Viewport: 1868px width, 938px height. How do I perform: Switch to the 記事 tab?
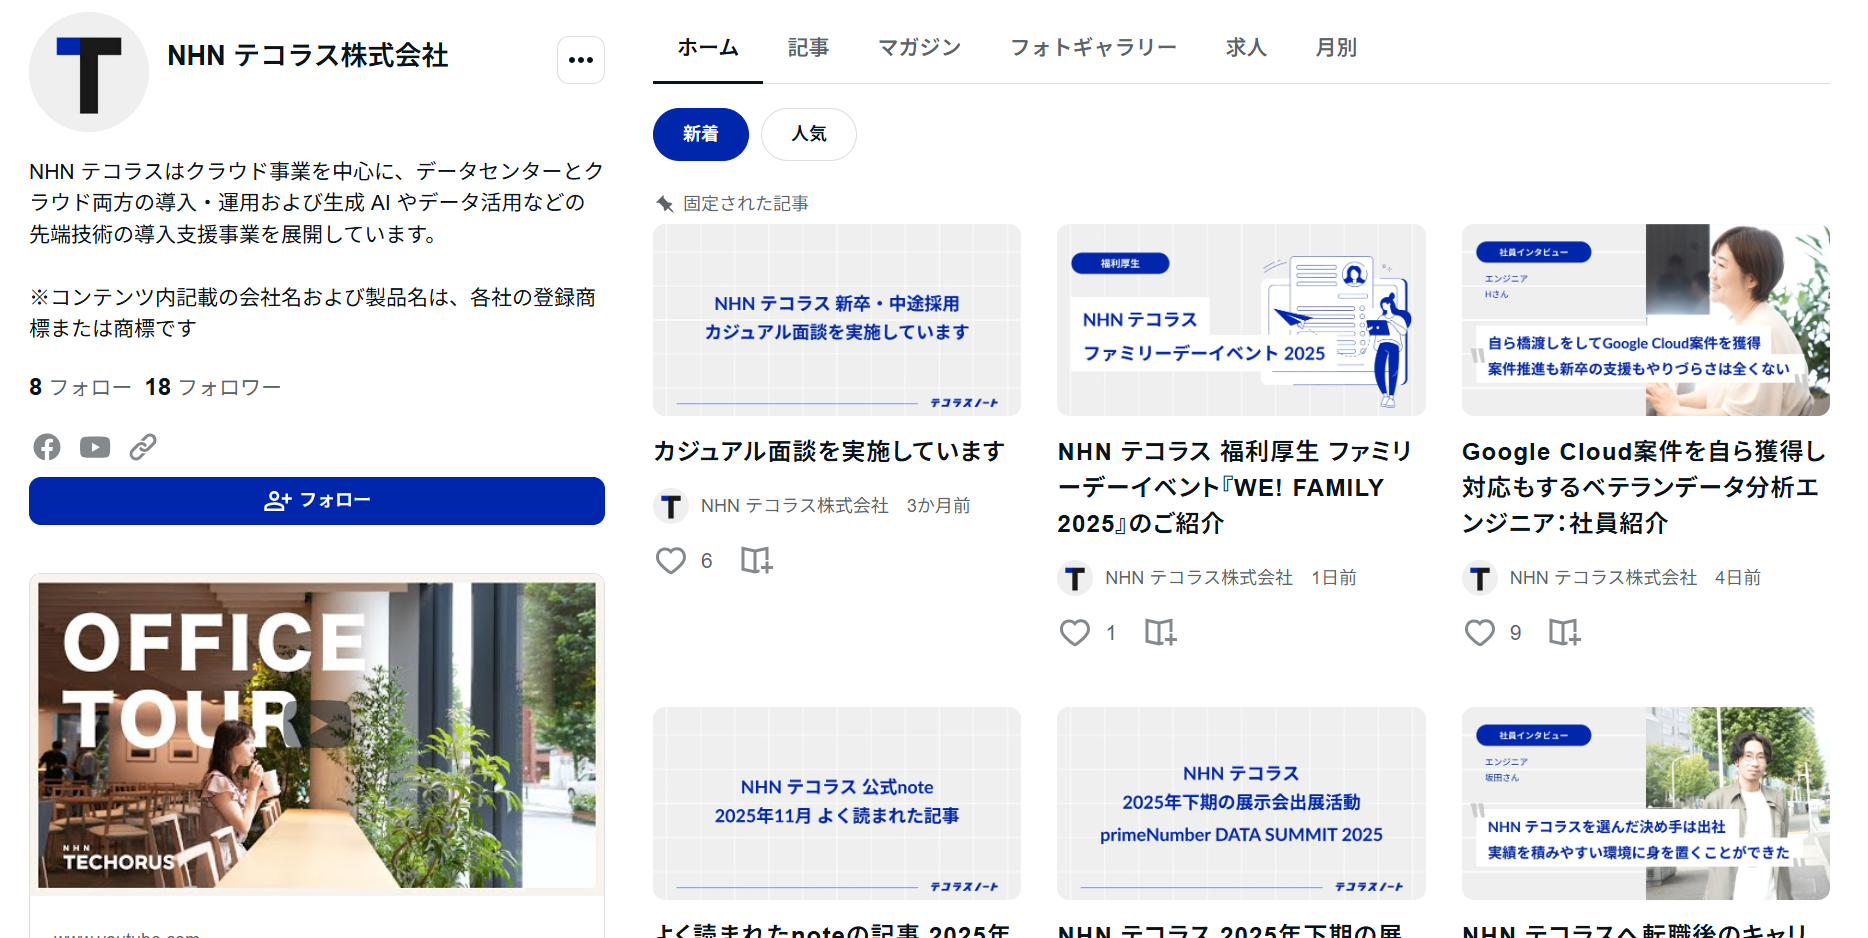pos(808,47)
